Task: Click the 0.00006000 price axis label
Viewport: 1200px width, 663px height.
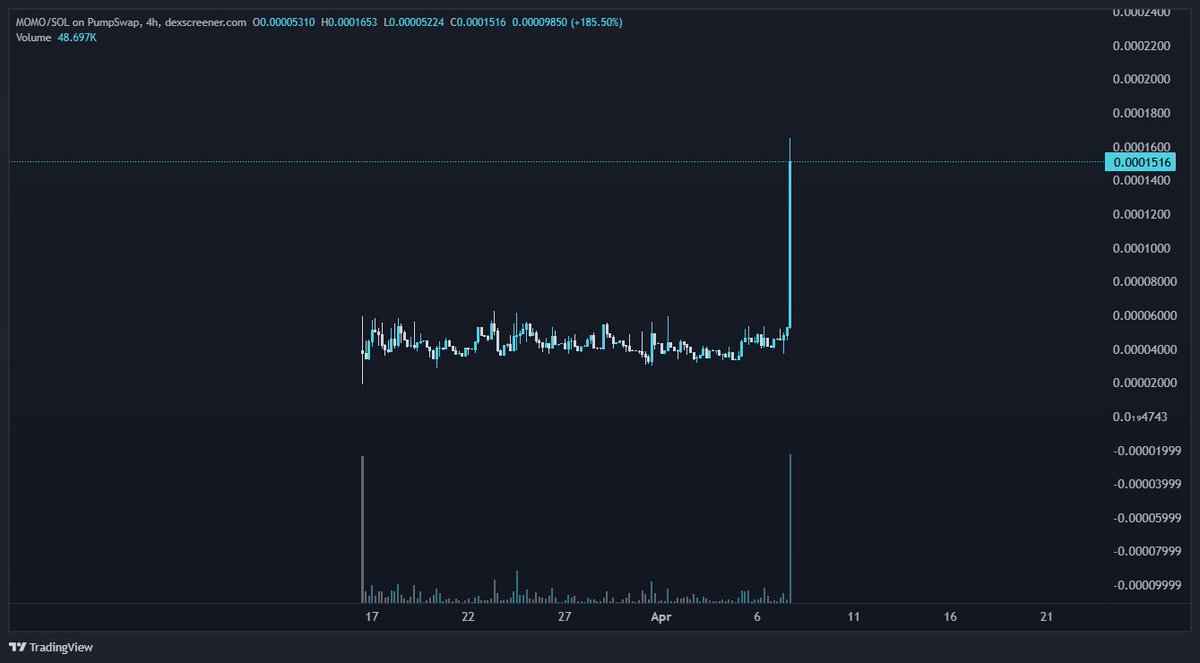Action: pos(1143,316)
